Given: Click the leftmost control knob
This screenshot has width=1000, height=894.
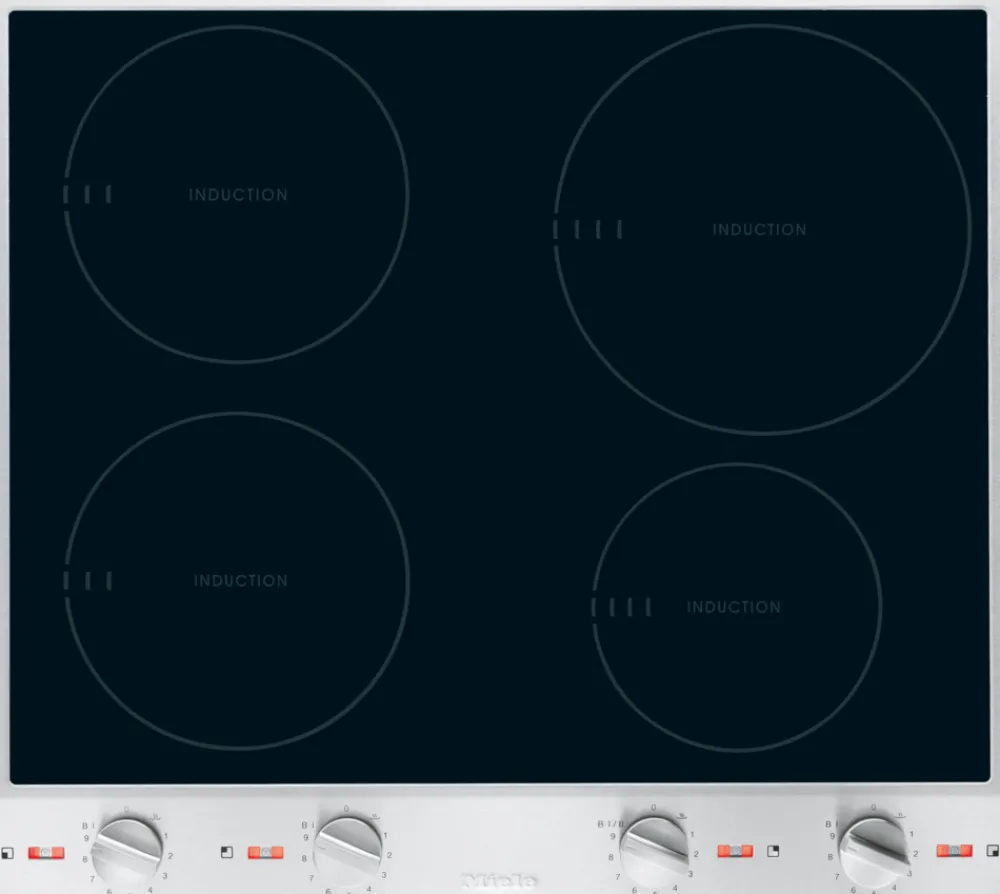Looking at the screenshot, I should [x=129, y=848].
